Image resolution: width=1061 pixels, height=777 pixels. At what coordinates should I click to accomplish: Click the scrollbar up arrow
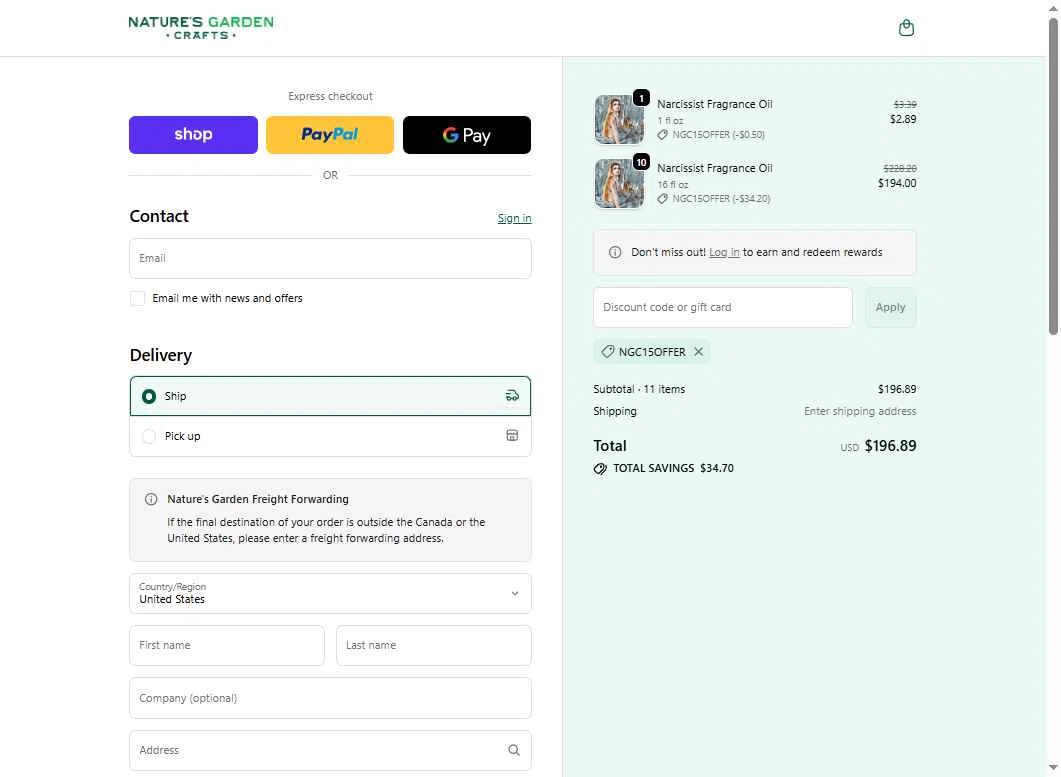pos(1053,7)
